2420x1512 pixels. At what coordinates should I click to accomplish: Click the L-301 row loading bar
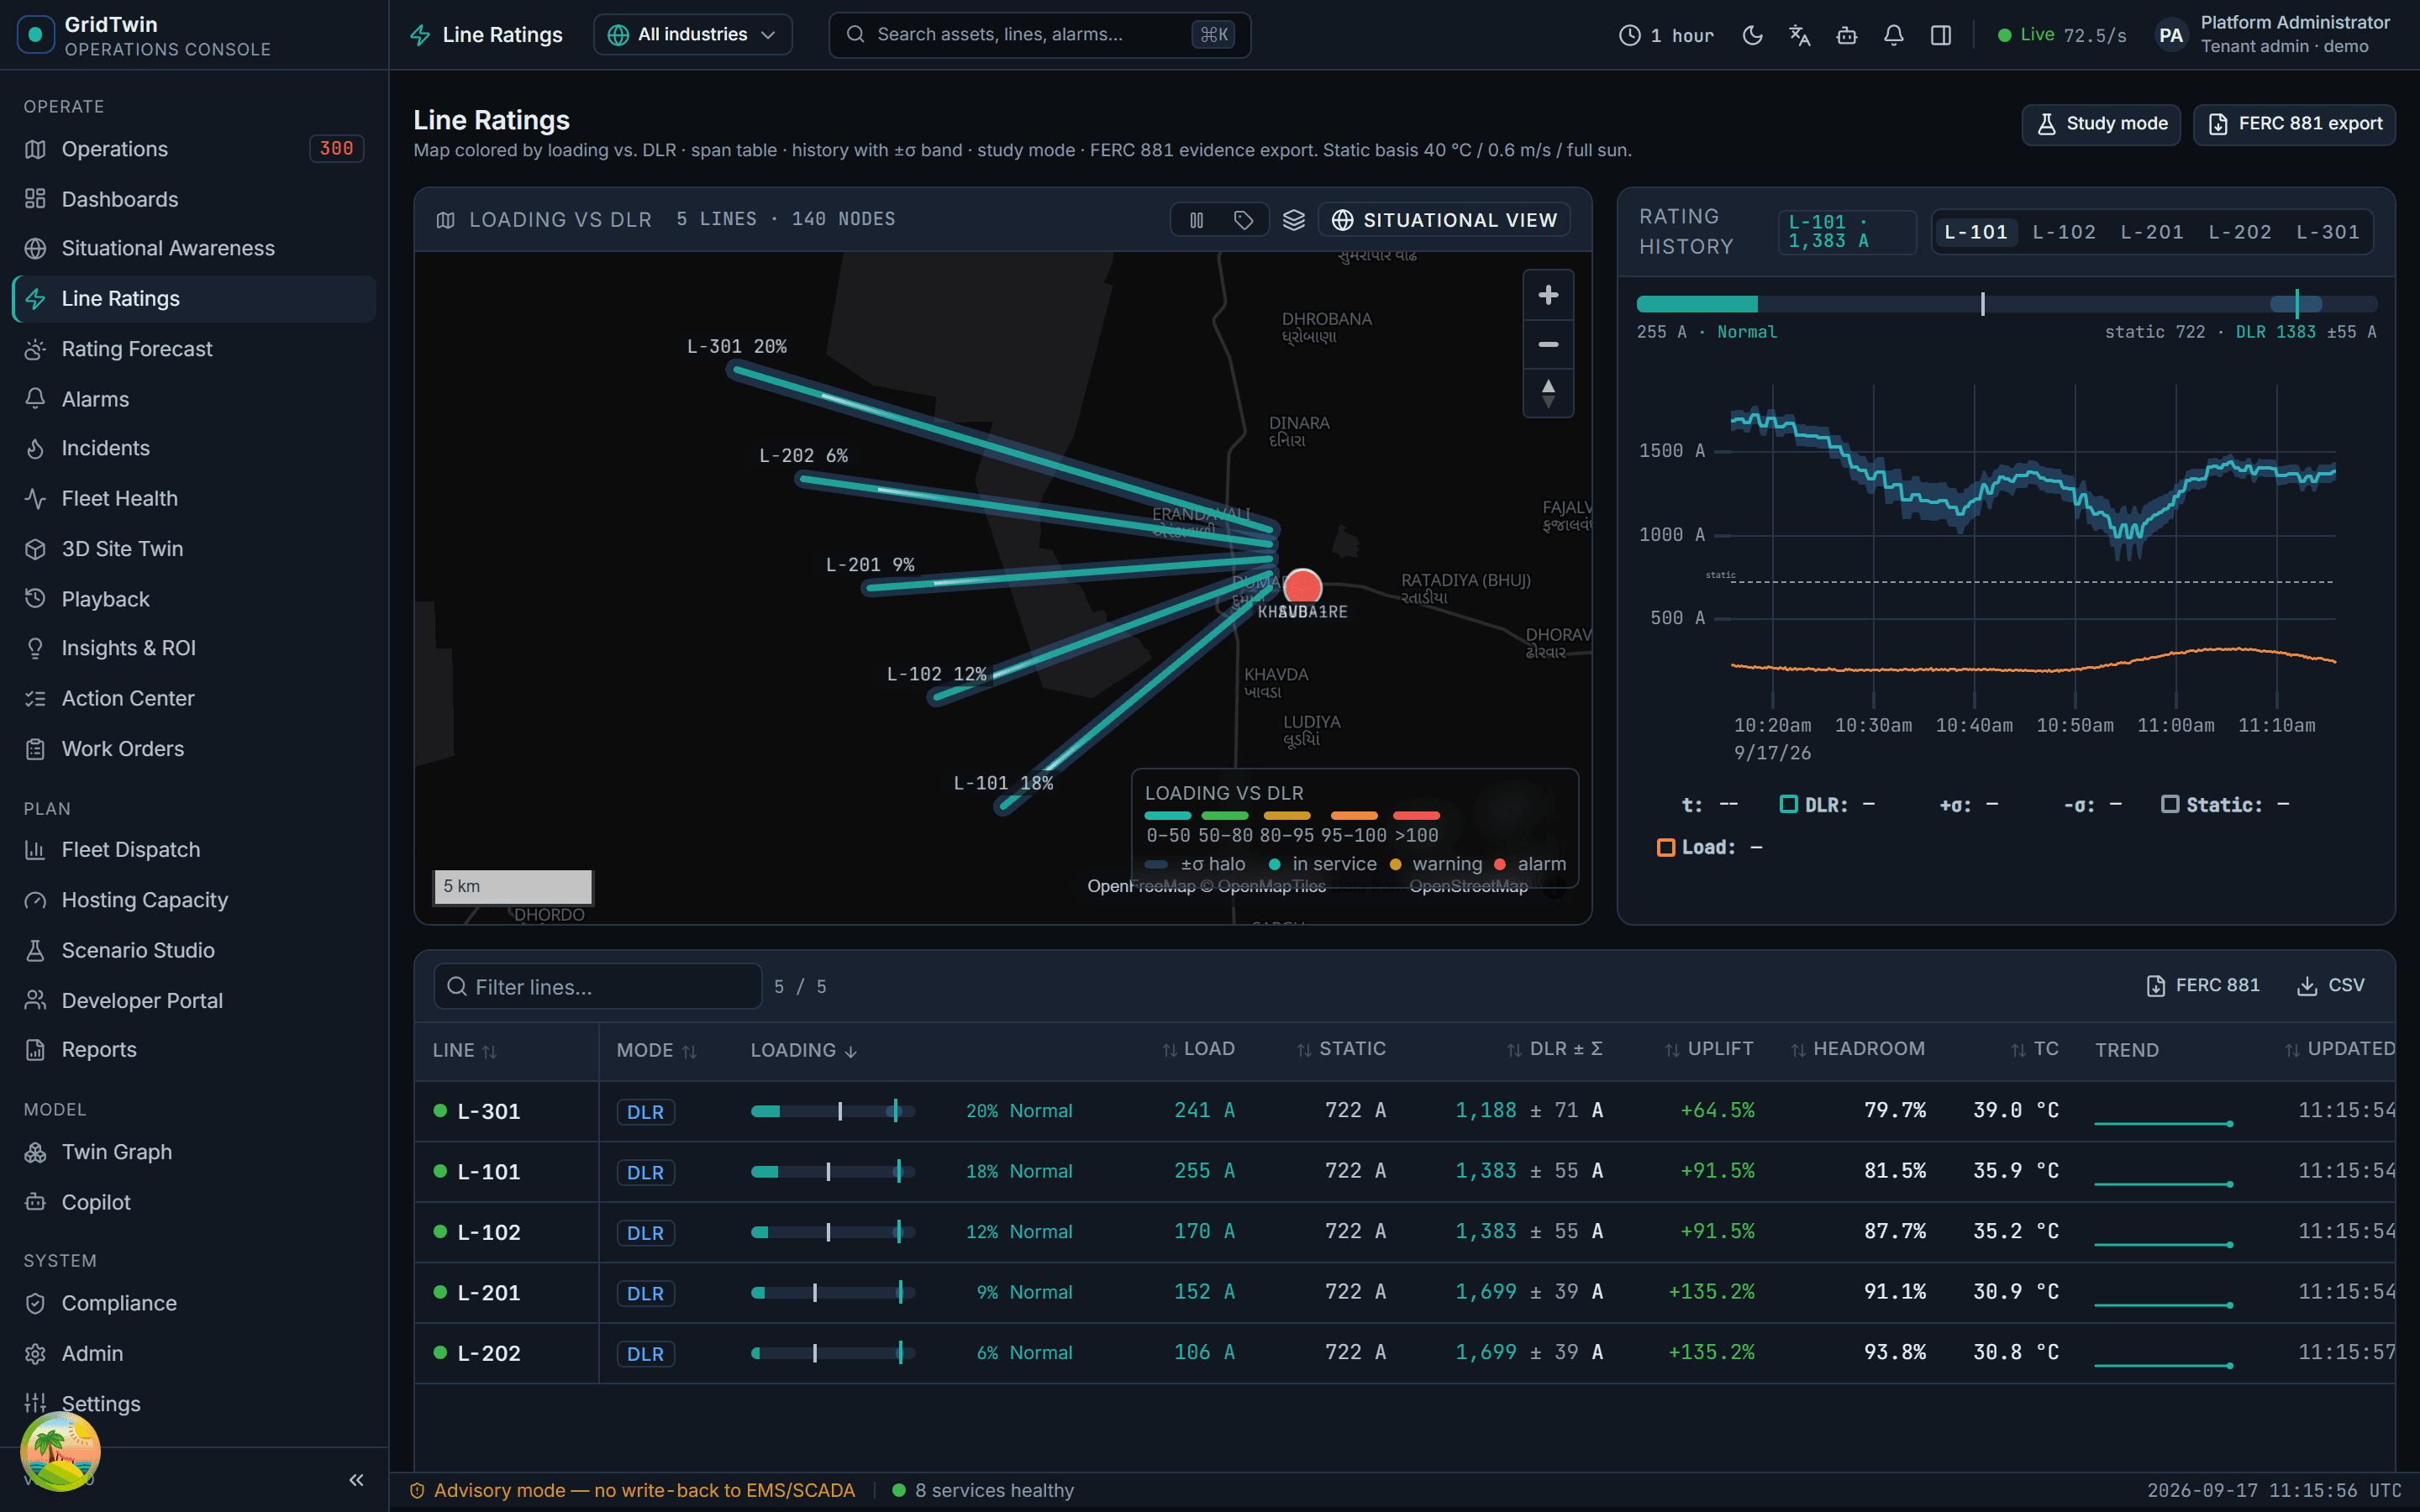point(833,1111)
